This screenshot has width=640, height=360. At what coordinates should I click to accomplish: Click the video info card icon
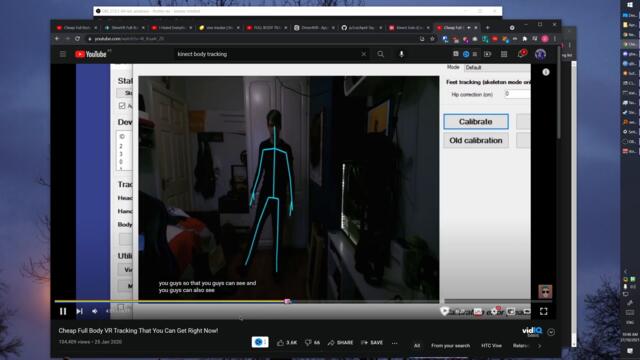[546, 72]
